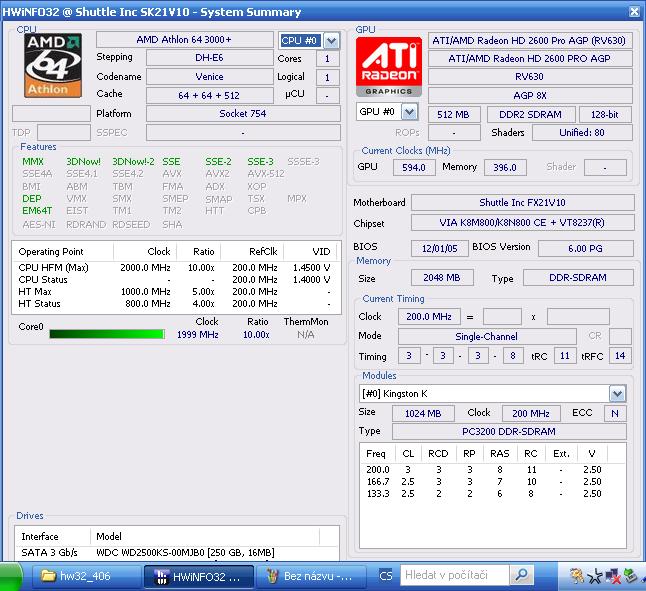Click the 396.0 memory clock value
The height and width of the screenshot is (591, 646).
(505, 168)
